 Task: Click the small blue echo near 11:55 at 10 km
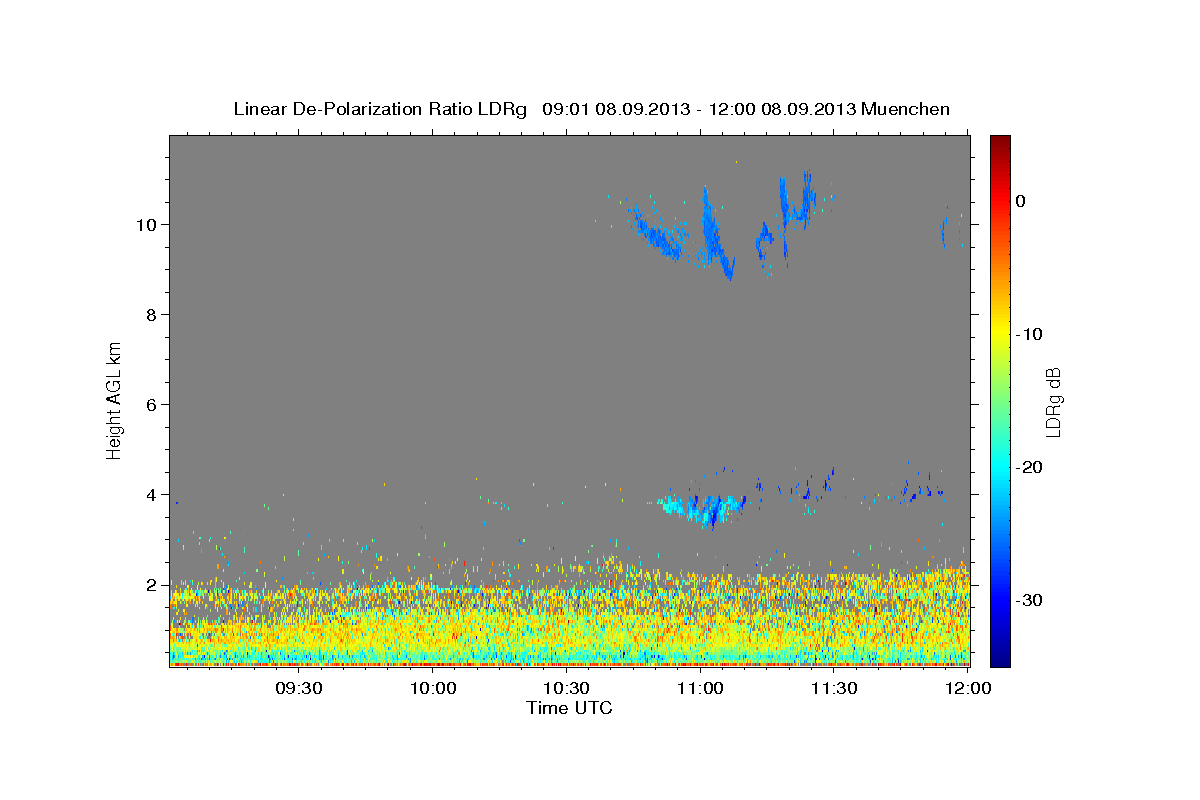pos(944,232)
